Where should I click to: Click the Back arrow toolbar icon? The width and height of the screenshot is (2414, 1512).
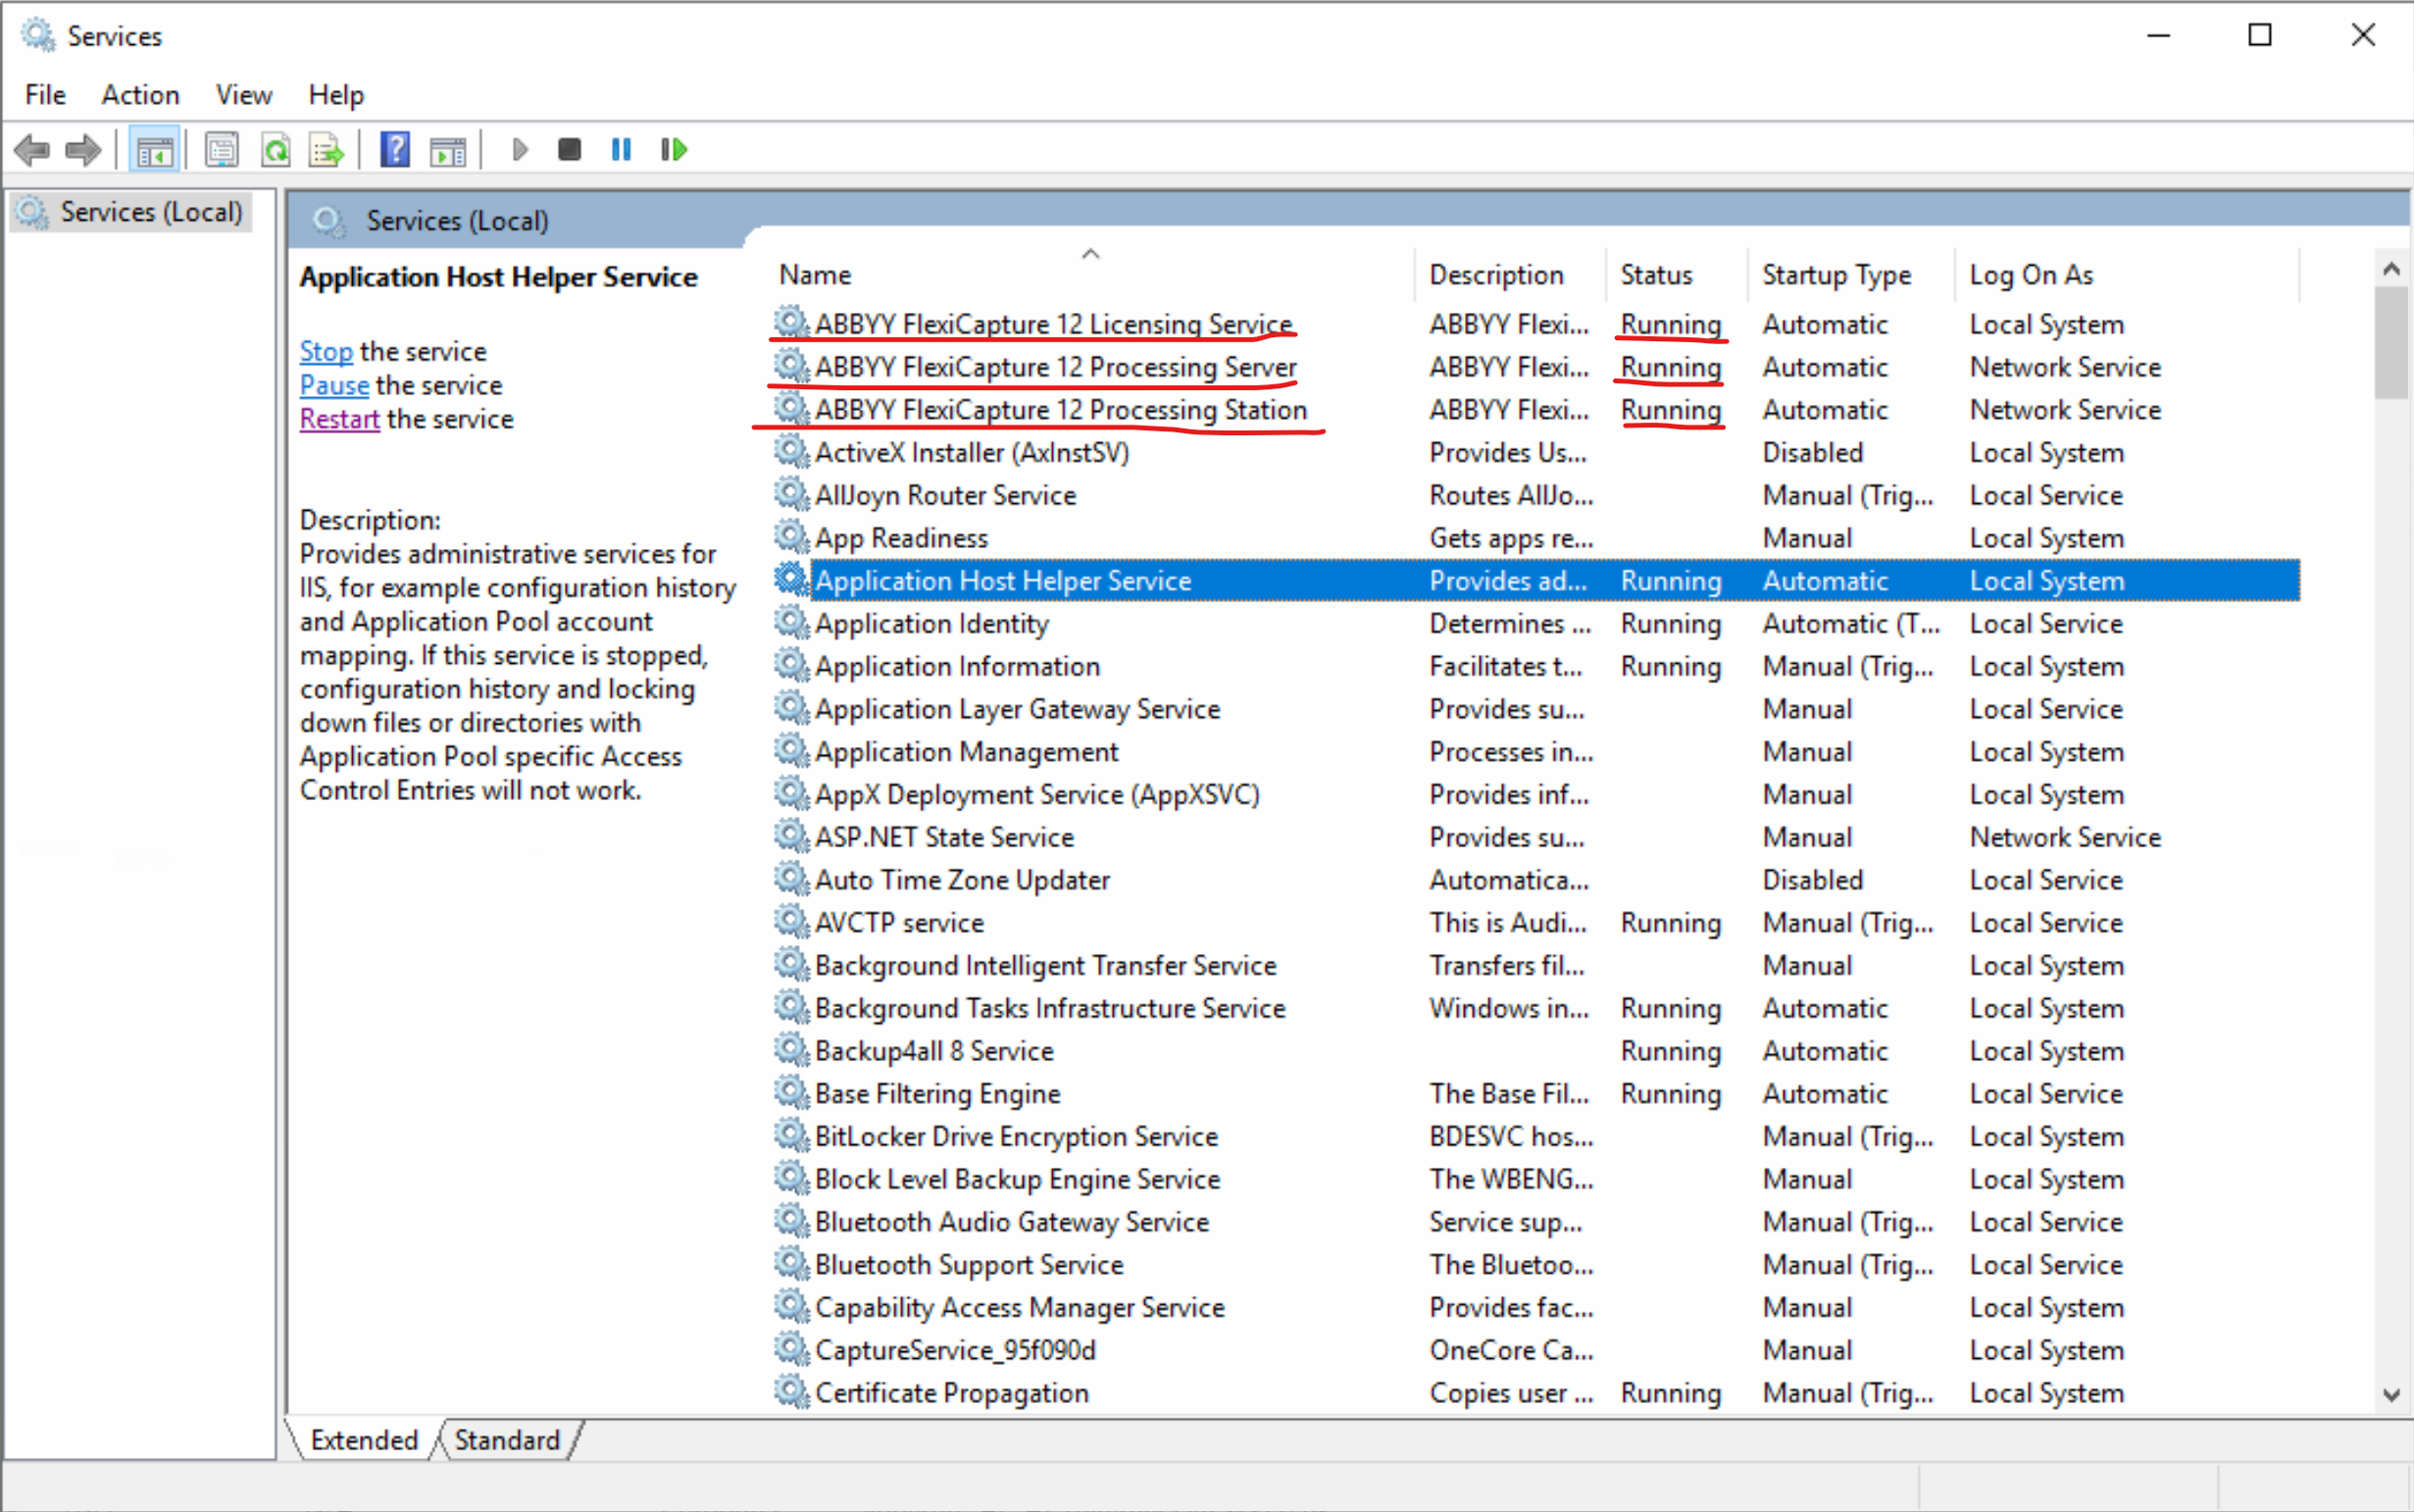[x=33, y=150]
